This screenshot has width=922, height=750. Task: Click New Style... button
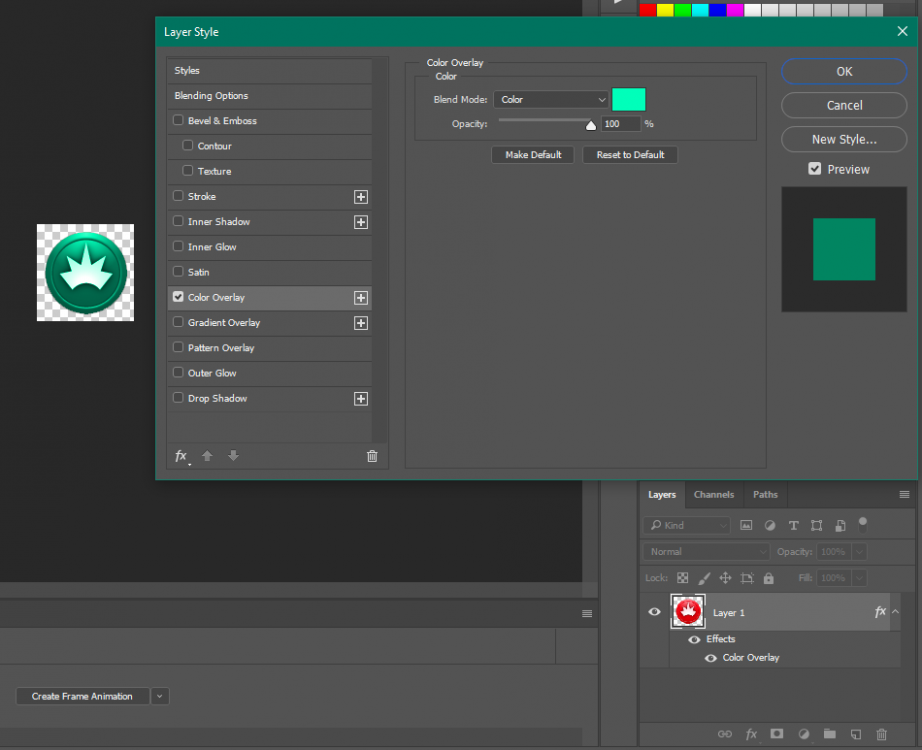(x=844, y=139)
